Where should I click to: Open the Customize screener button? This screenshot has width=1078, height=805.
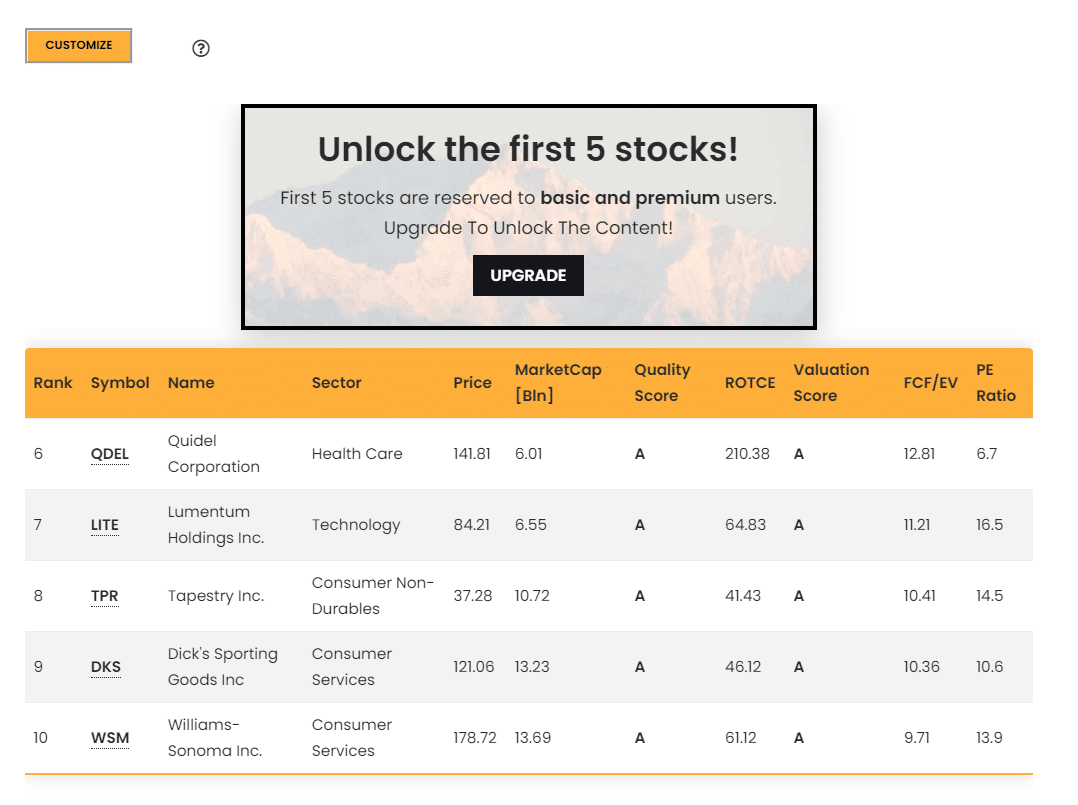click(78, 45)
